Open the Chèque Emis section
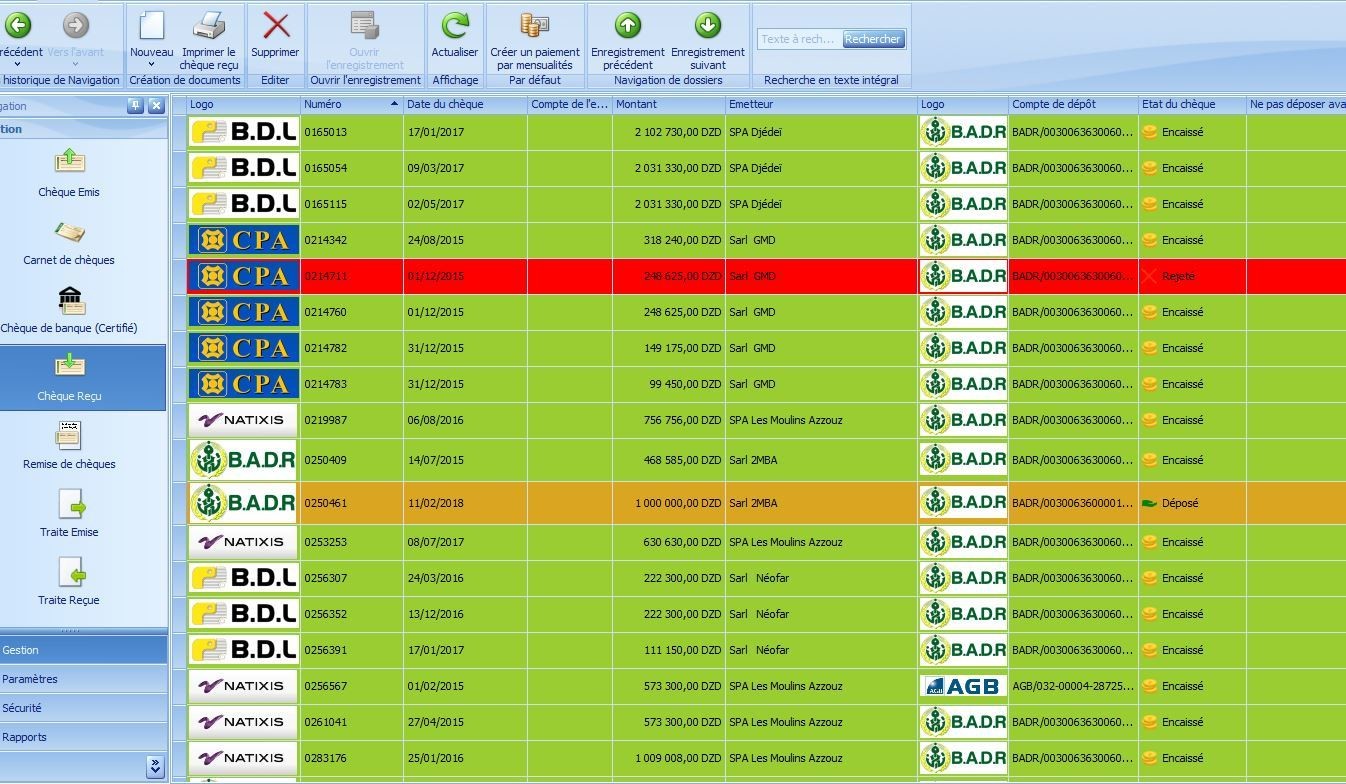Image resolution: width=1346 pixels, height=784 pixels. click(69, 172)
